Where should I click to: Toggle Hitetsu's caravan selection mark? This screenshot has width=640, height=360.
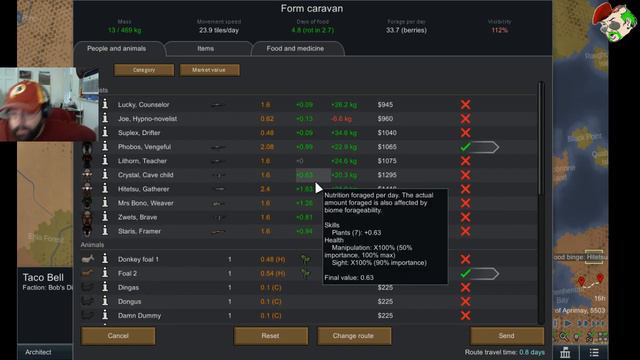point(465,189)
